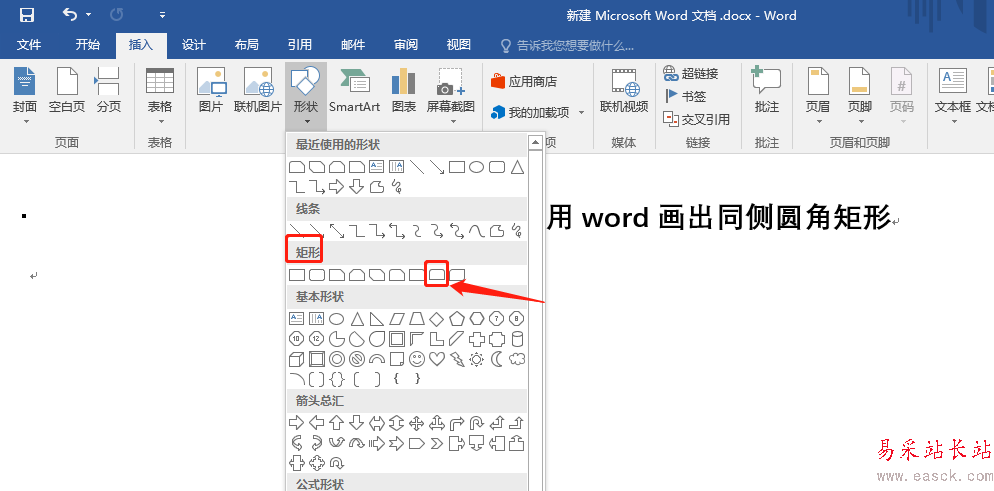Switch to the 审阅 ribbon tab

[x=406, y=44]
